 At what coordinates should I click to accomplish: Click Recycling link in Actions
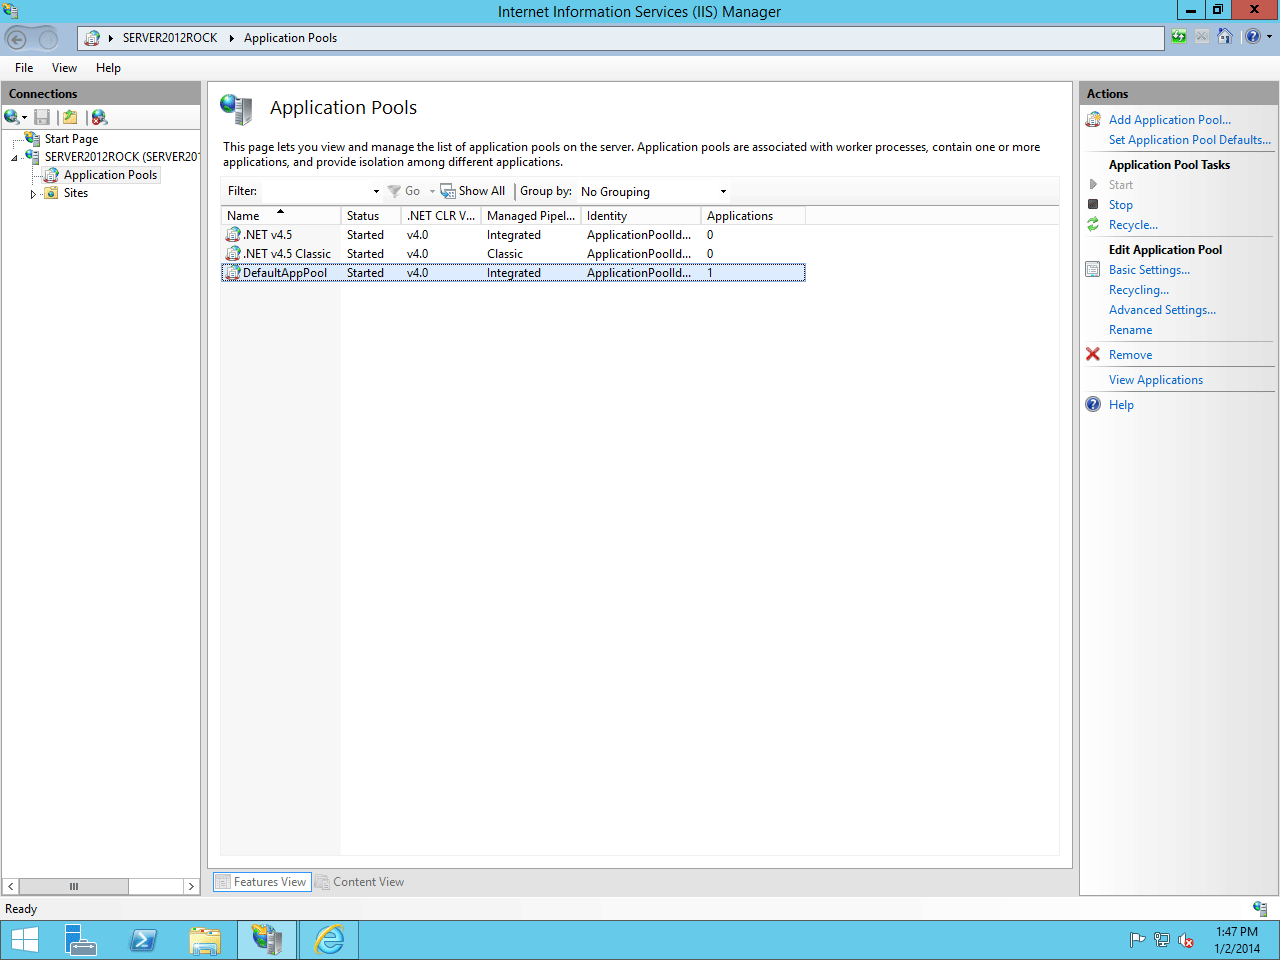coord(1138,290)
